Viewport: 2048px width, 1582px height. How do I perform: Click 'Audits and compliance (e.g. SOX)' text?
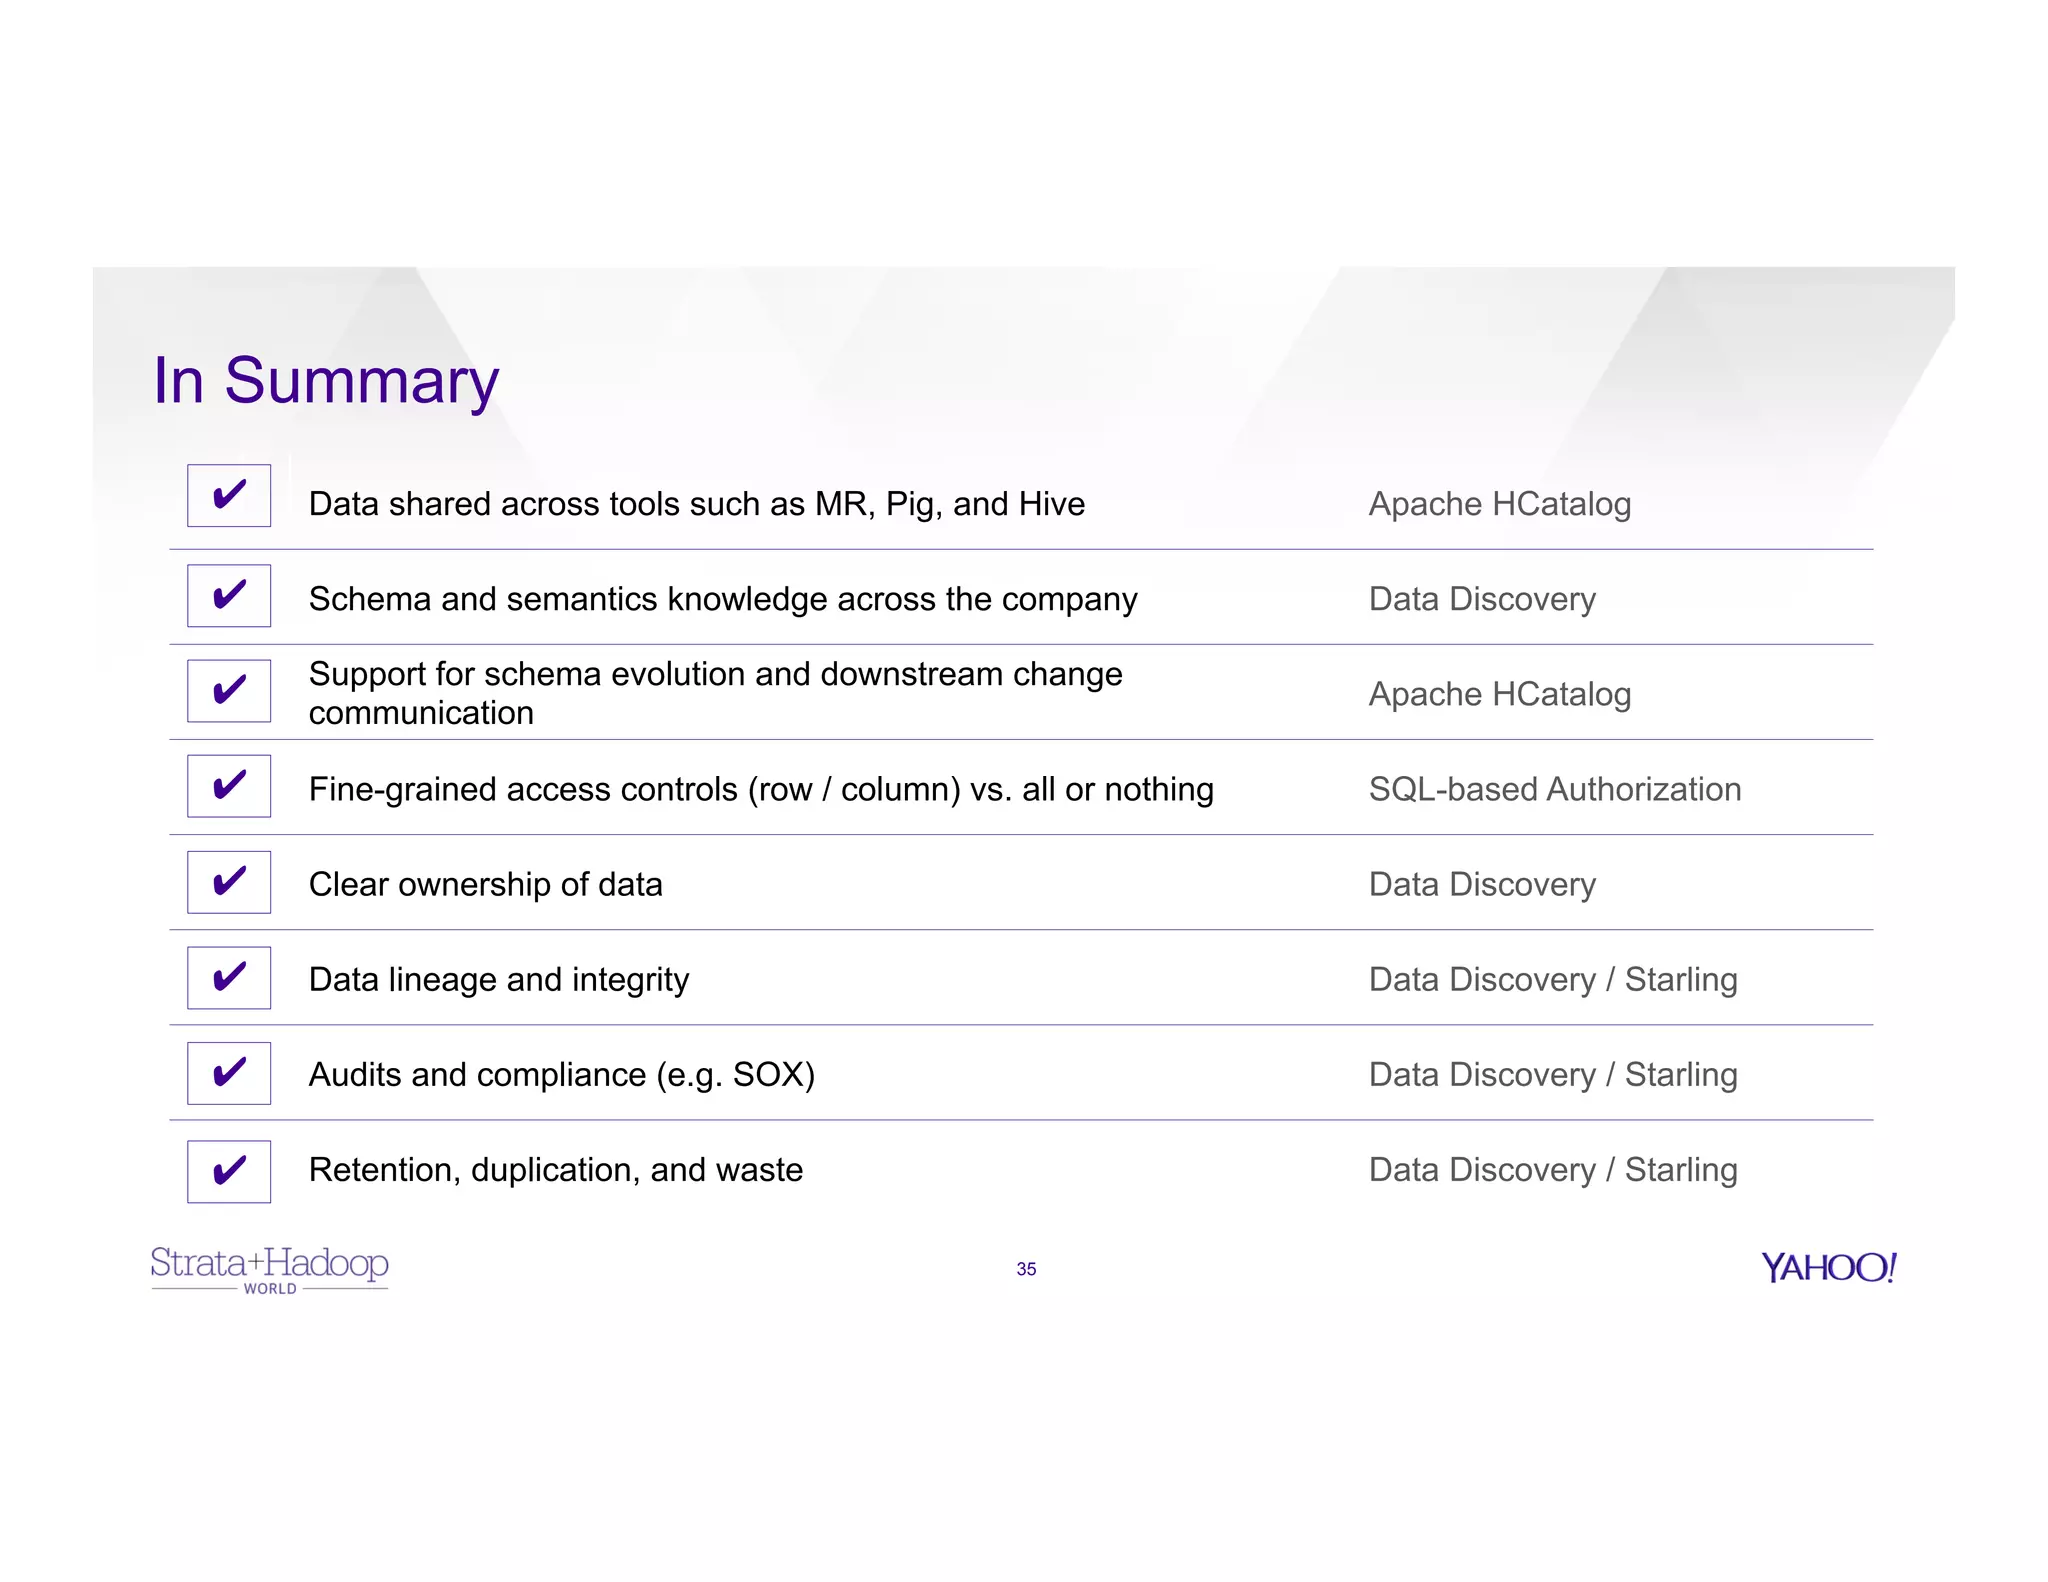coord(562,1075)
